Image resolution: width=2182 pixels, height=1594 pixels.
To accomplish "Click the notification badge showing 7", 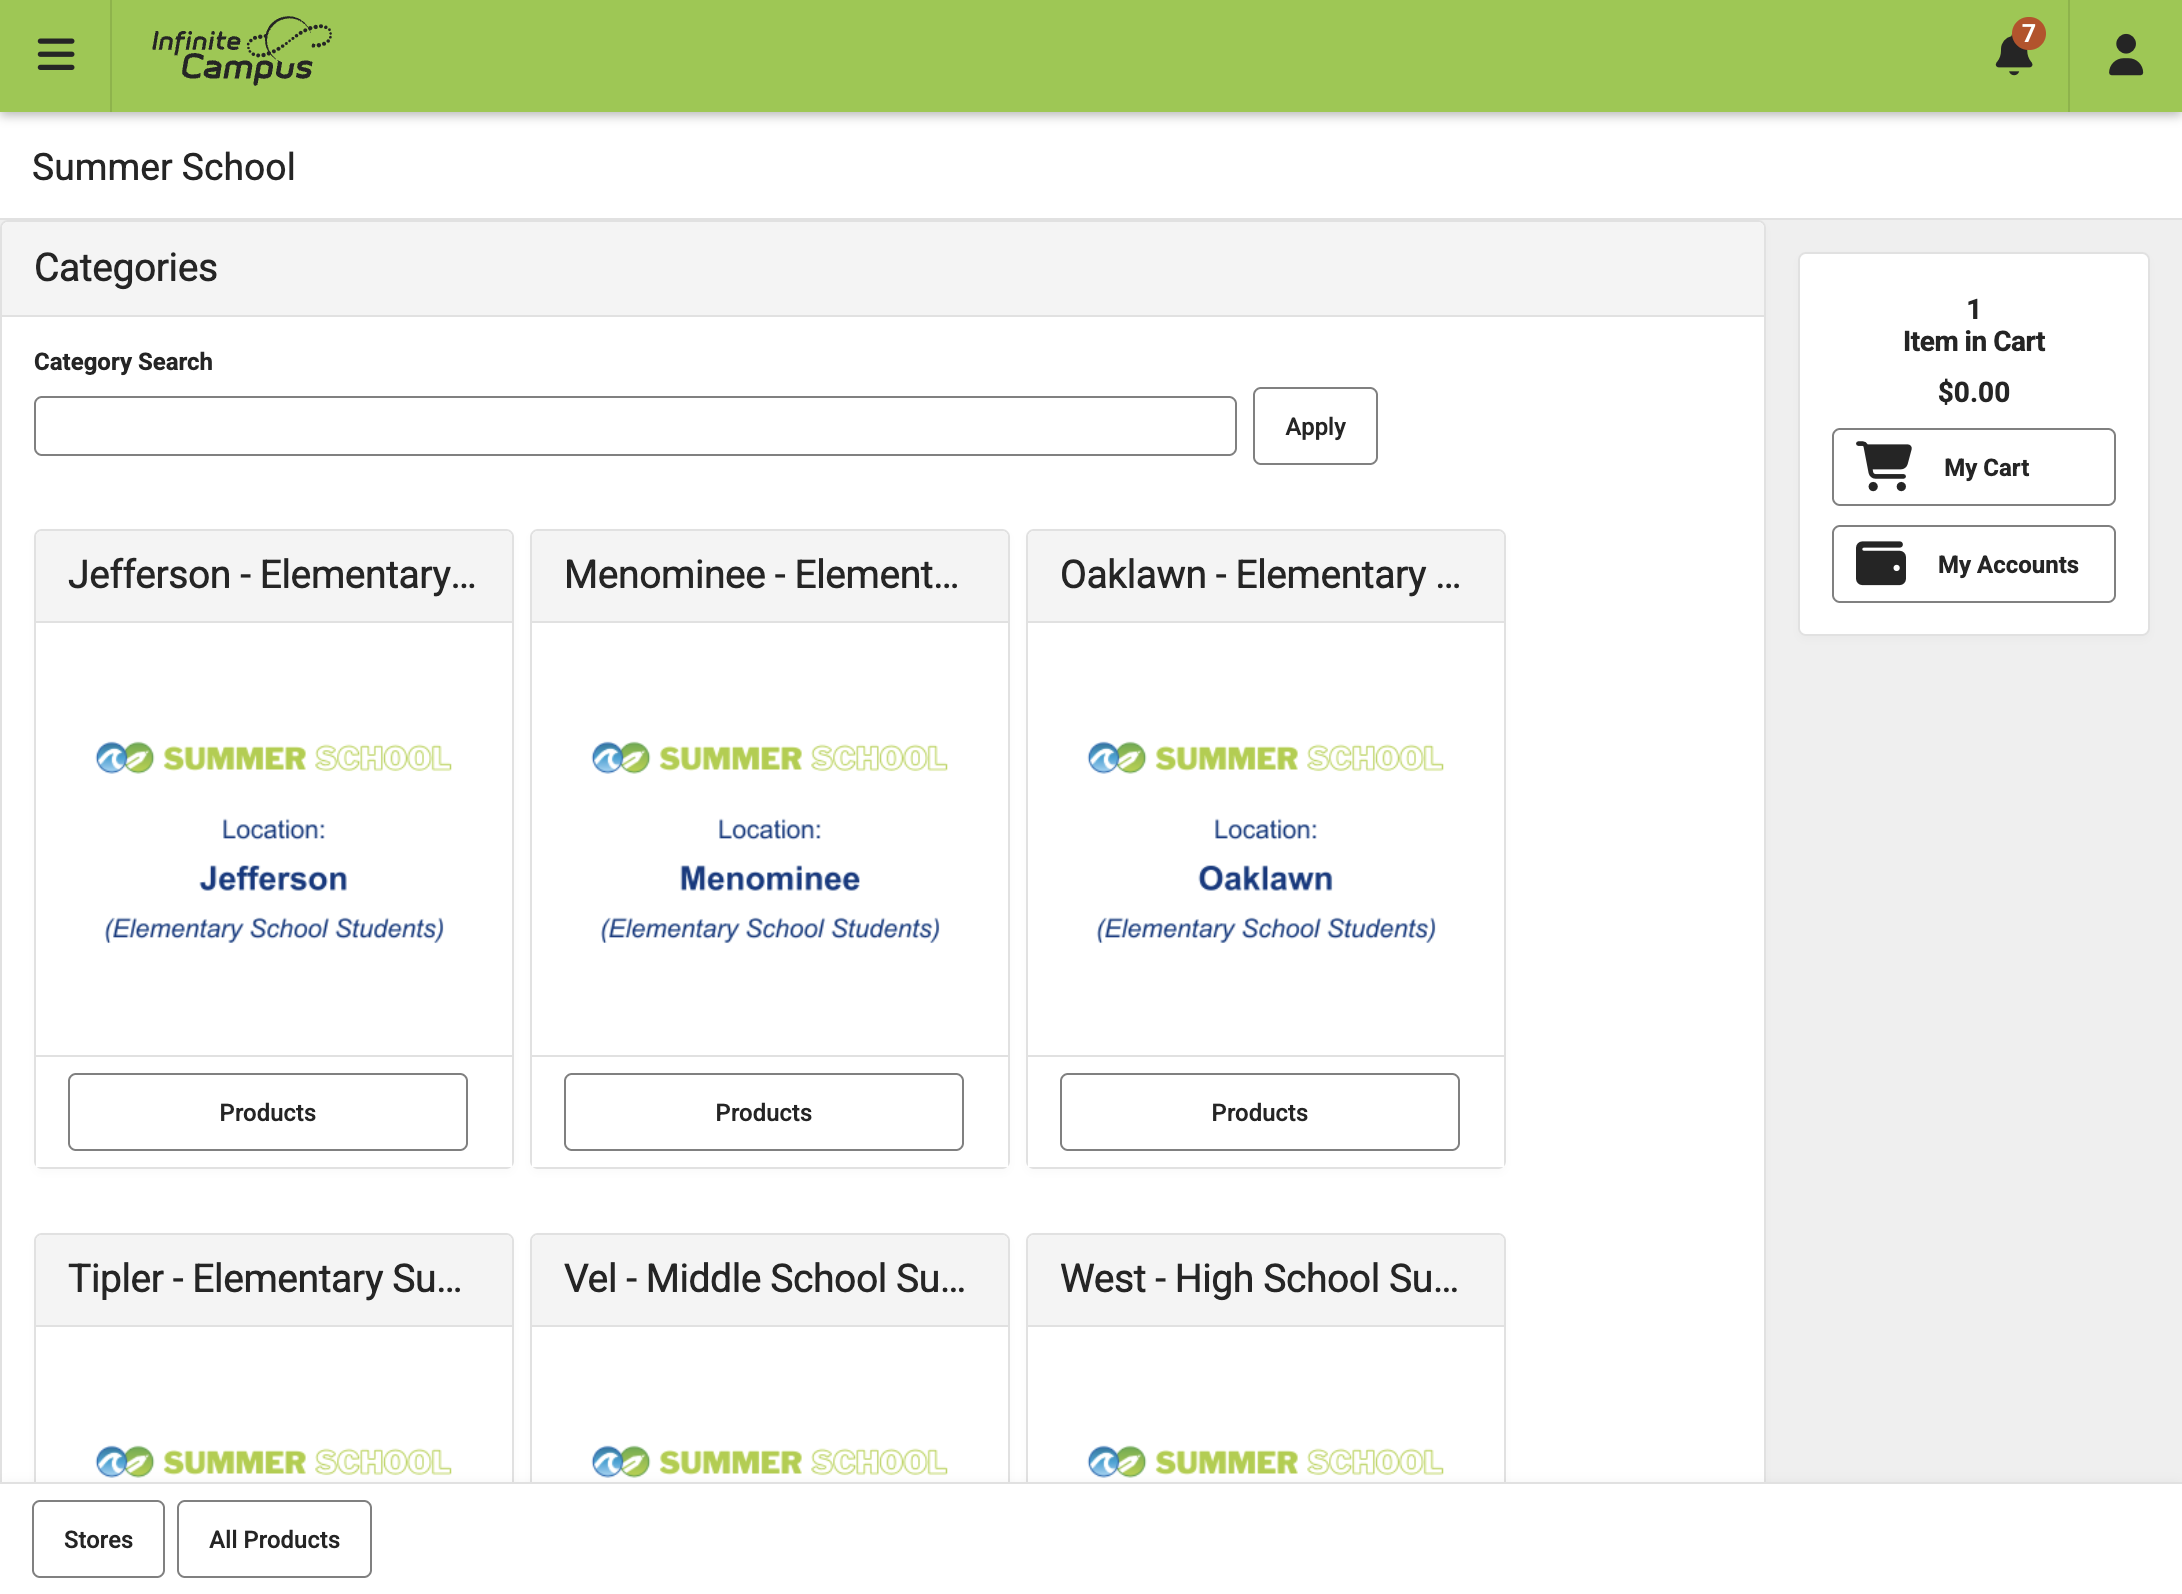I will click(2028, 34).
